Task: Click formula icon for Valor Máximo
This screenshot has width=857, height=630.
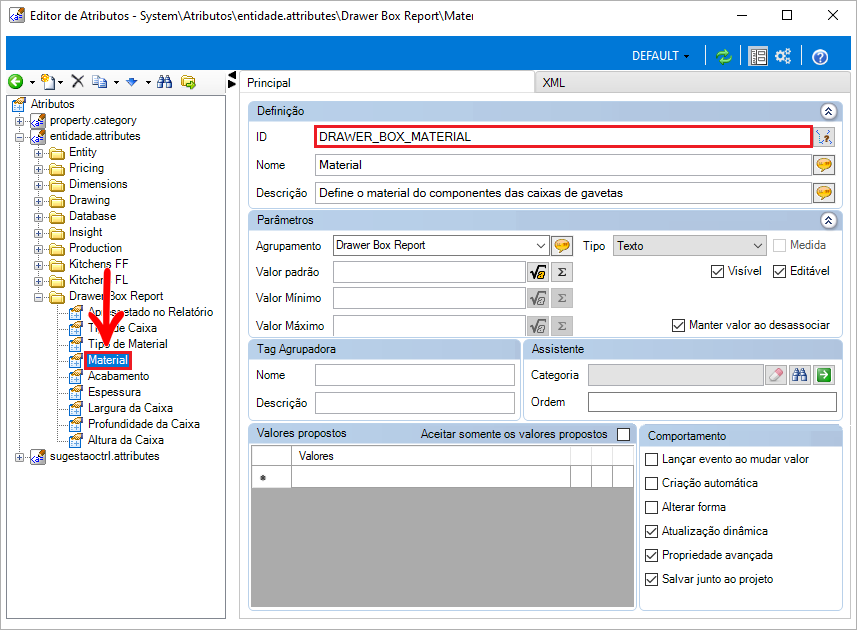Action: tap(538, 326)
